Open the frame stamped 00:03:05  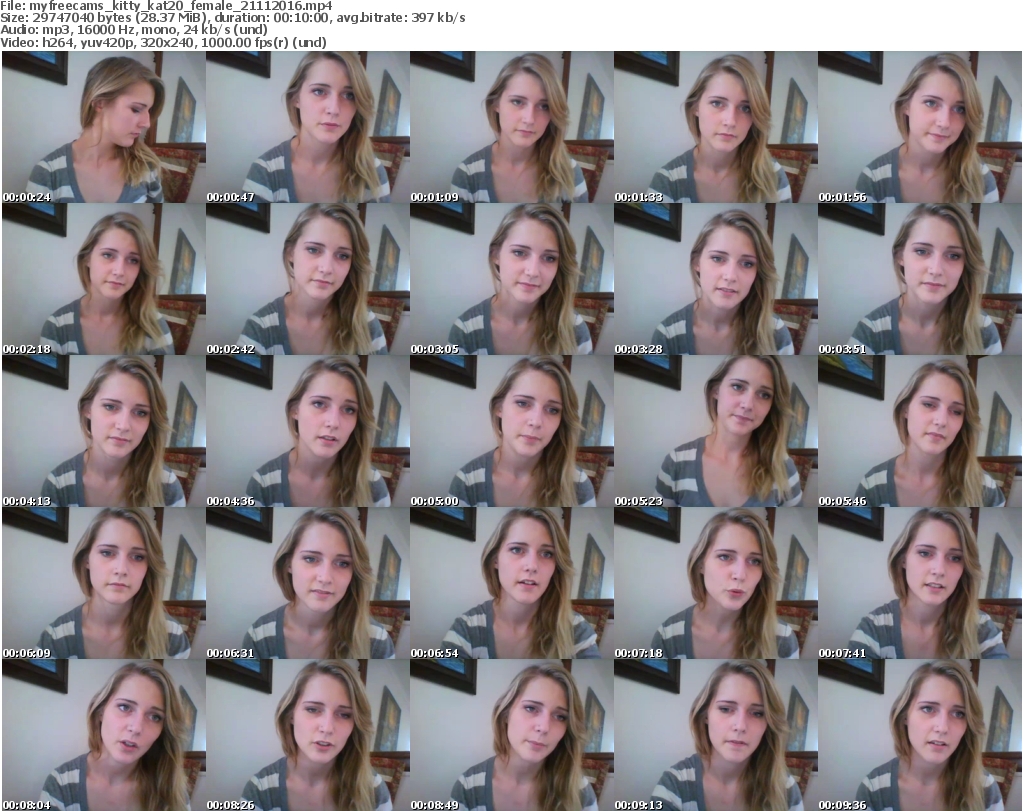pos(511,279)
